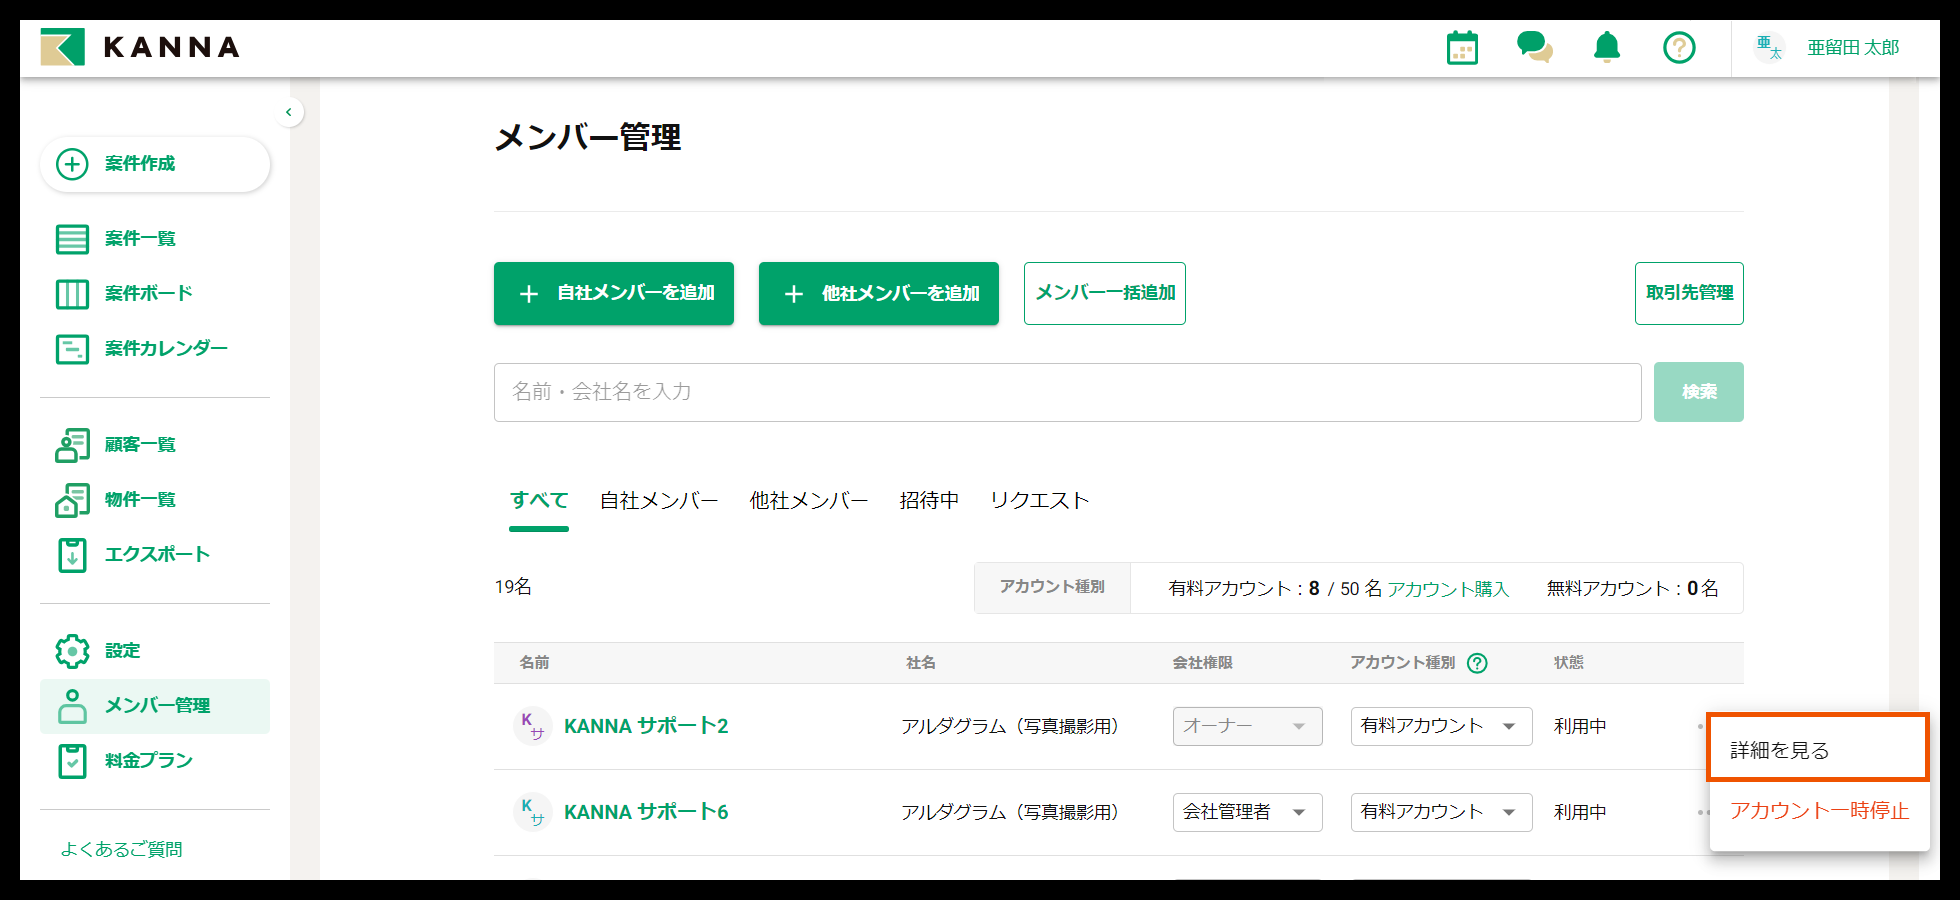Switch to the 自社メンバー tab
This screenshot has height=900, width=1960.
click(x=659, y=501)
